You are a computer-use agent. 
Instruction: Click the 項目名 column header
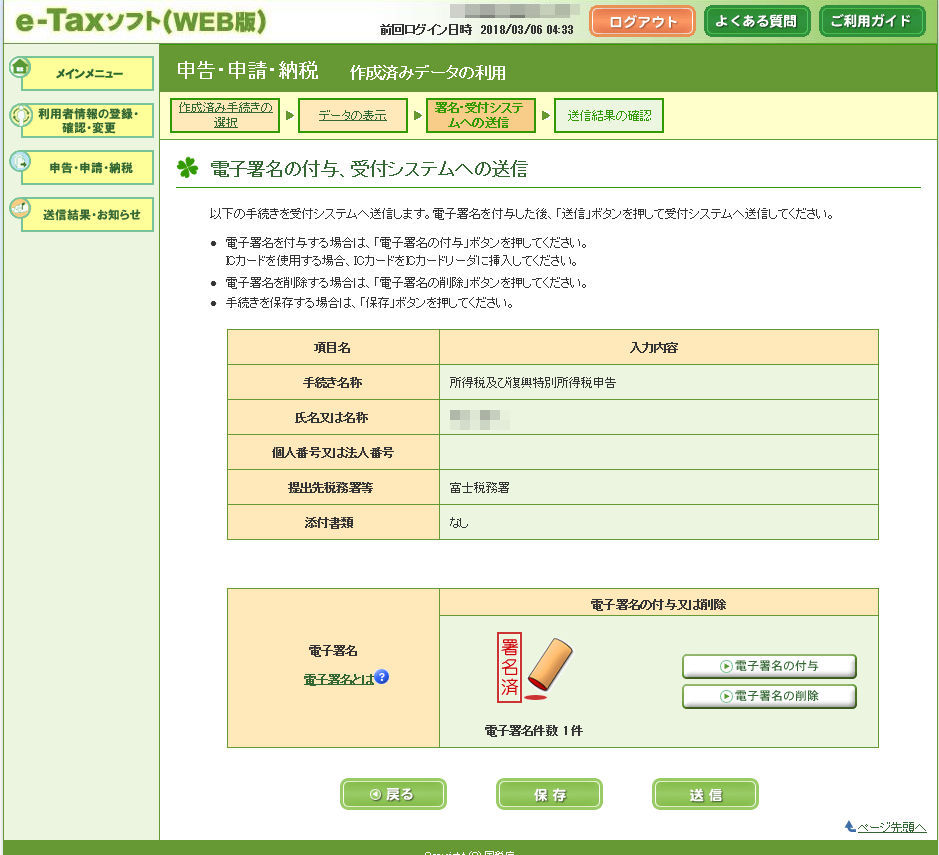[x=333, y=347]
